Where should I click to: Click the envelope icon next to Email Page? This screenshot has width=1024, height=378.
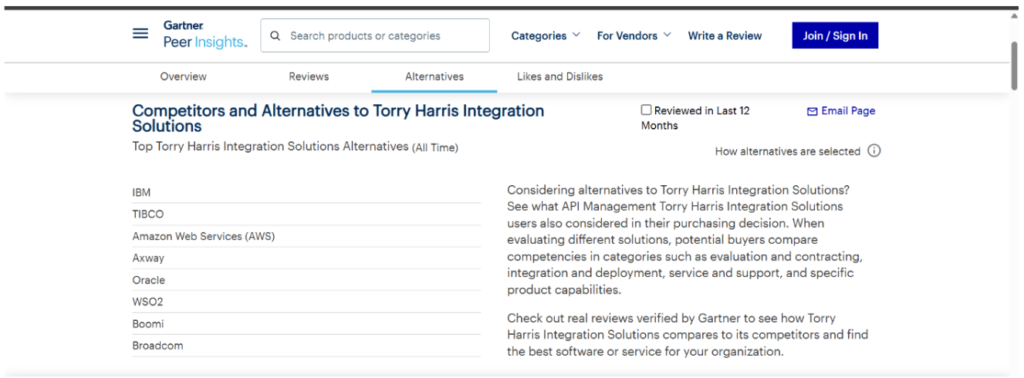[812, 112]
